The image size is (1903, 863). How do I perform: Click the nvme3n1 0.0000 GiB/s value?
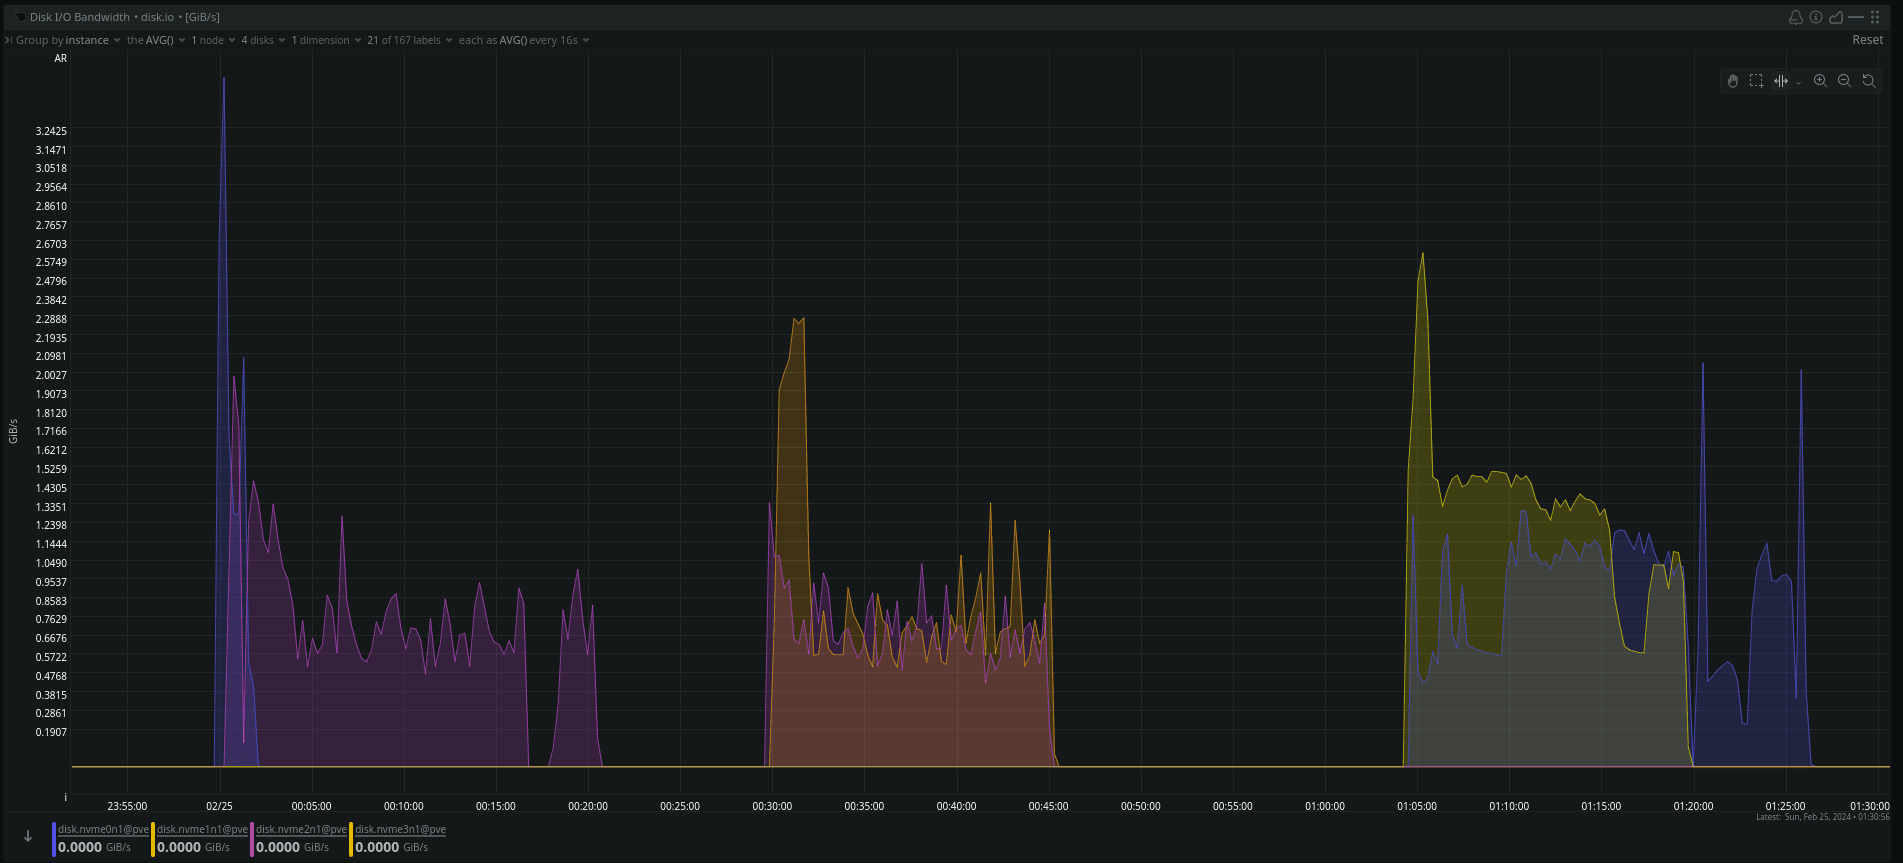click(391, 847)
